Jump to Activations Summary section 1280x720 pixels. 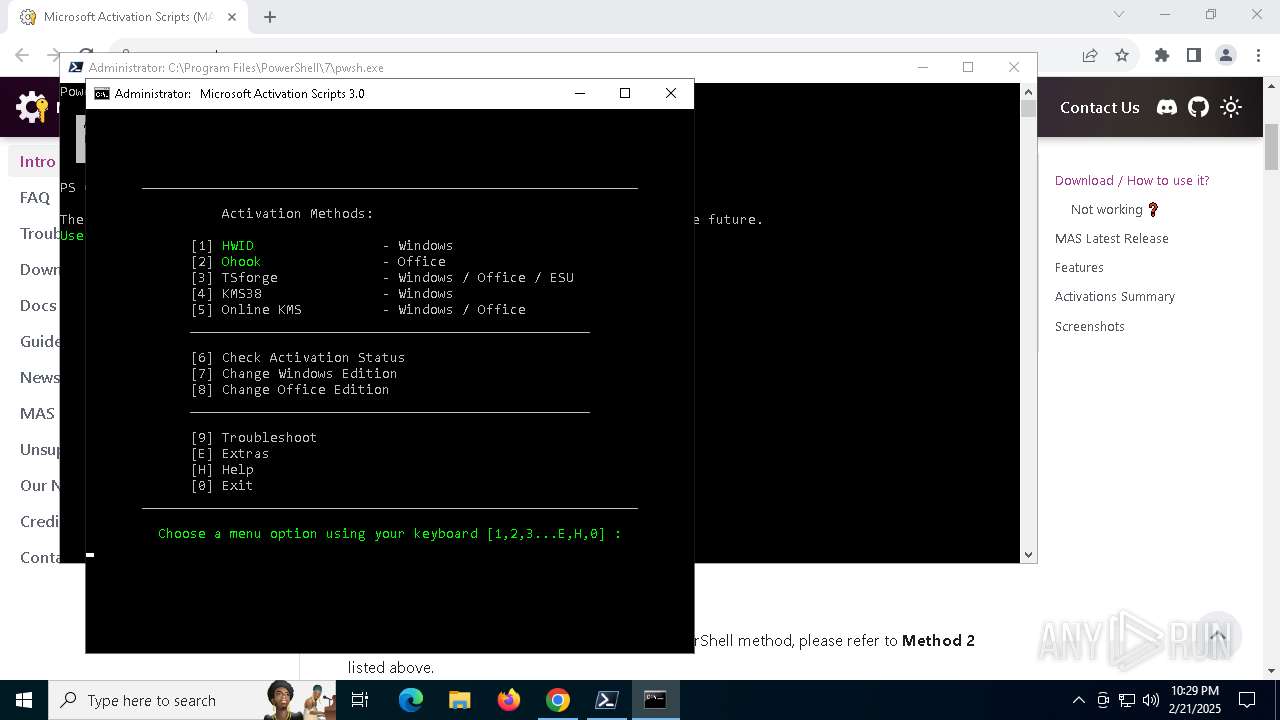tap(1114, 296)
